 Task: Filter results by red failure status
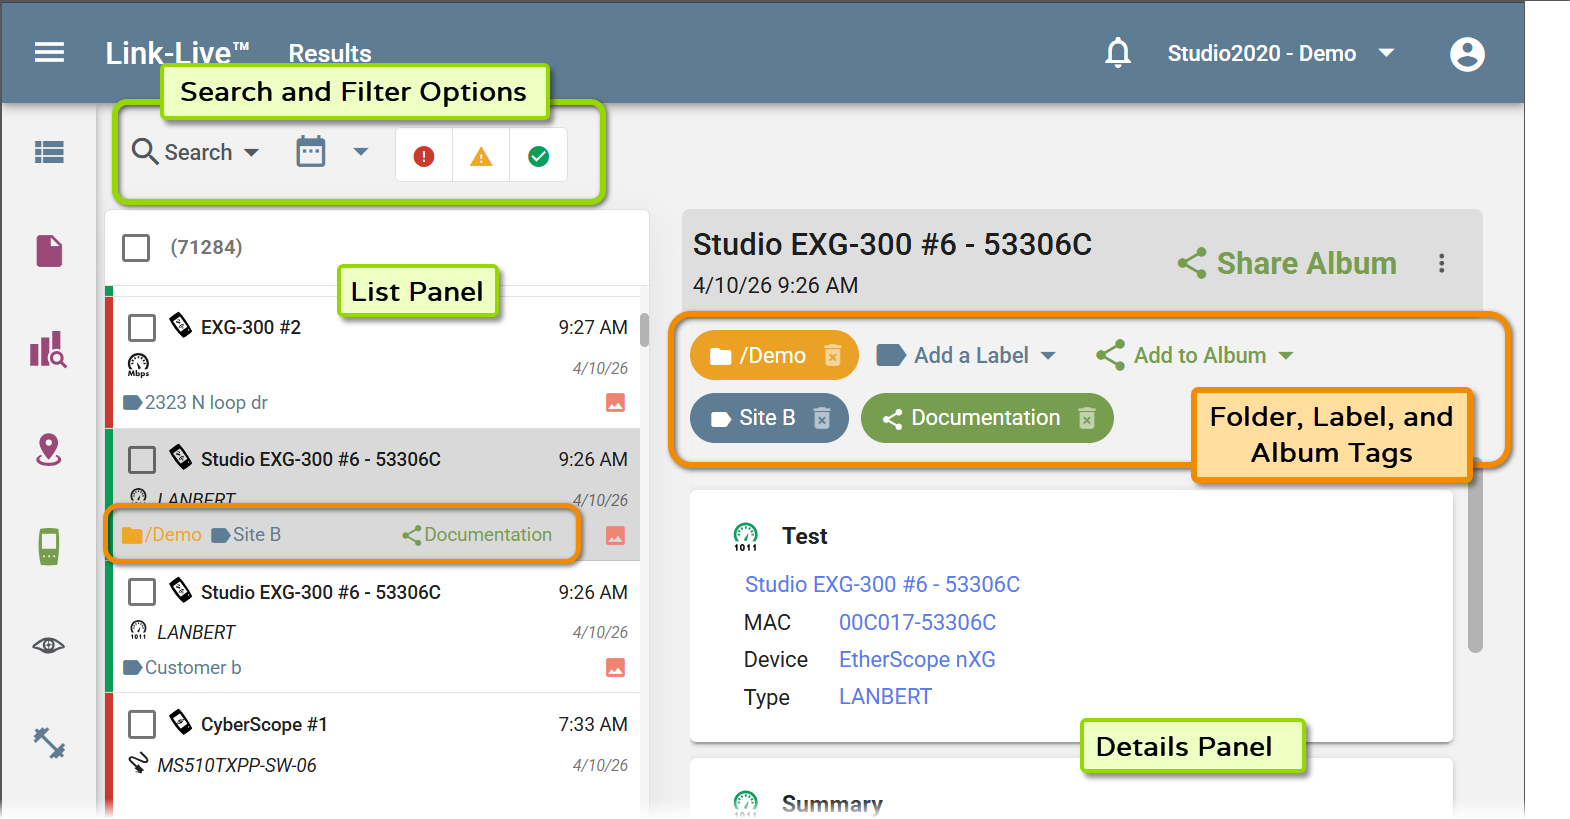coord(424,156)
